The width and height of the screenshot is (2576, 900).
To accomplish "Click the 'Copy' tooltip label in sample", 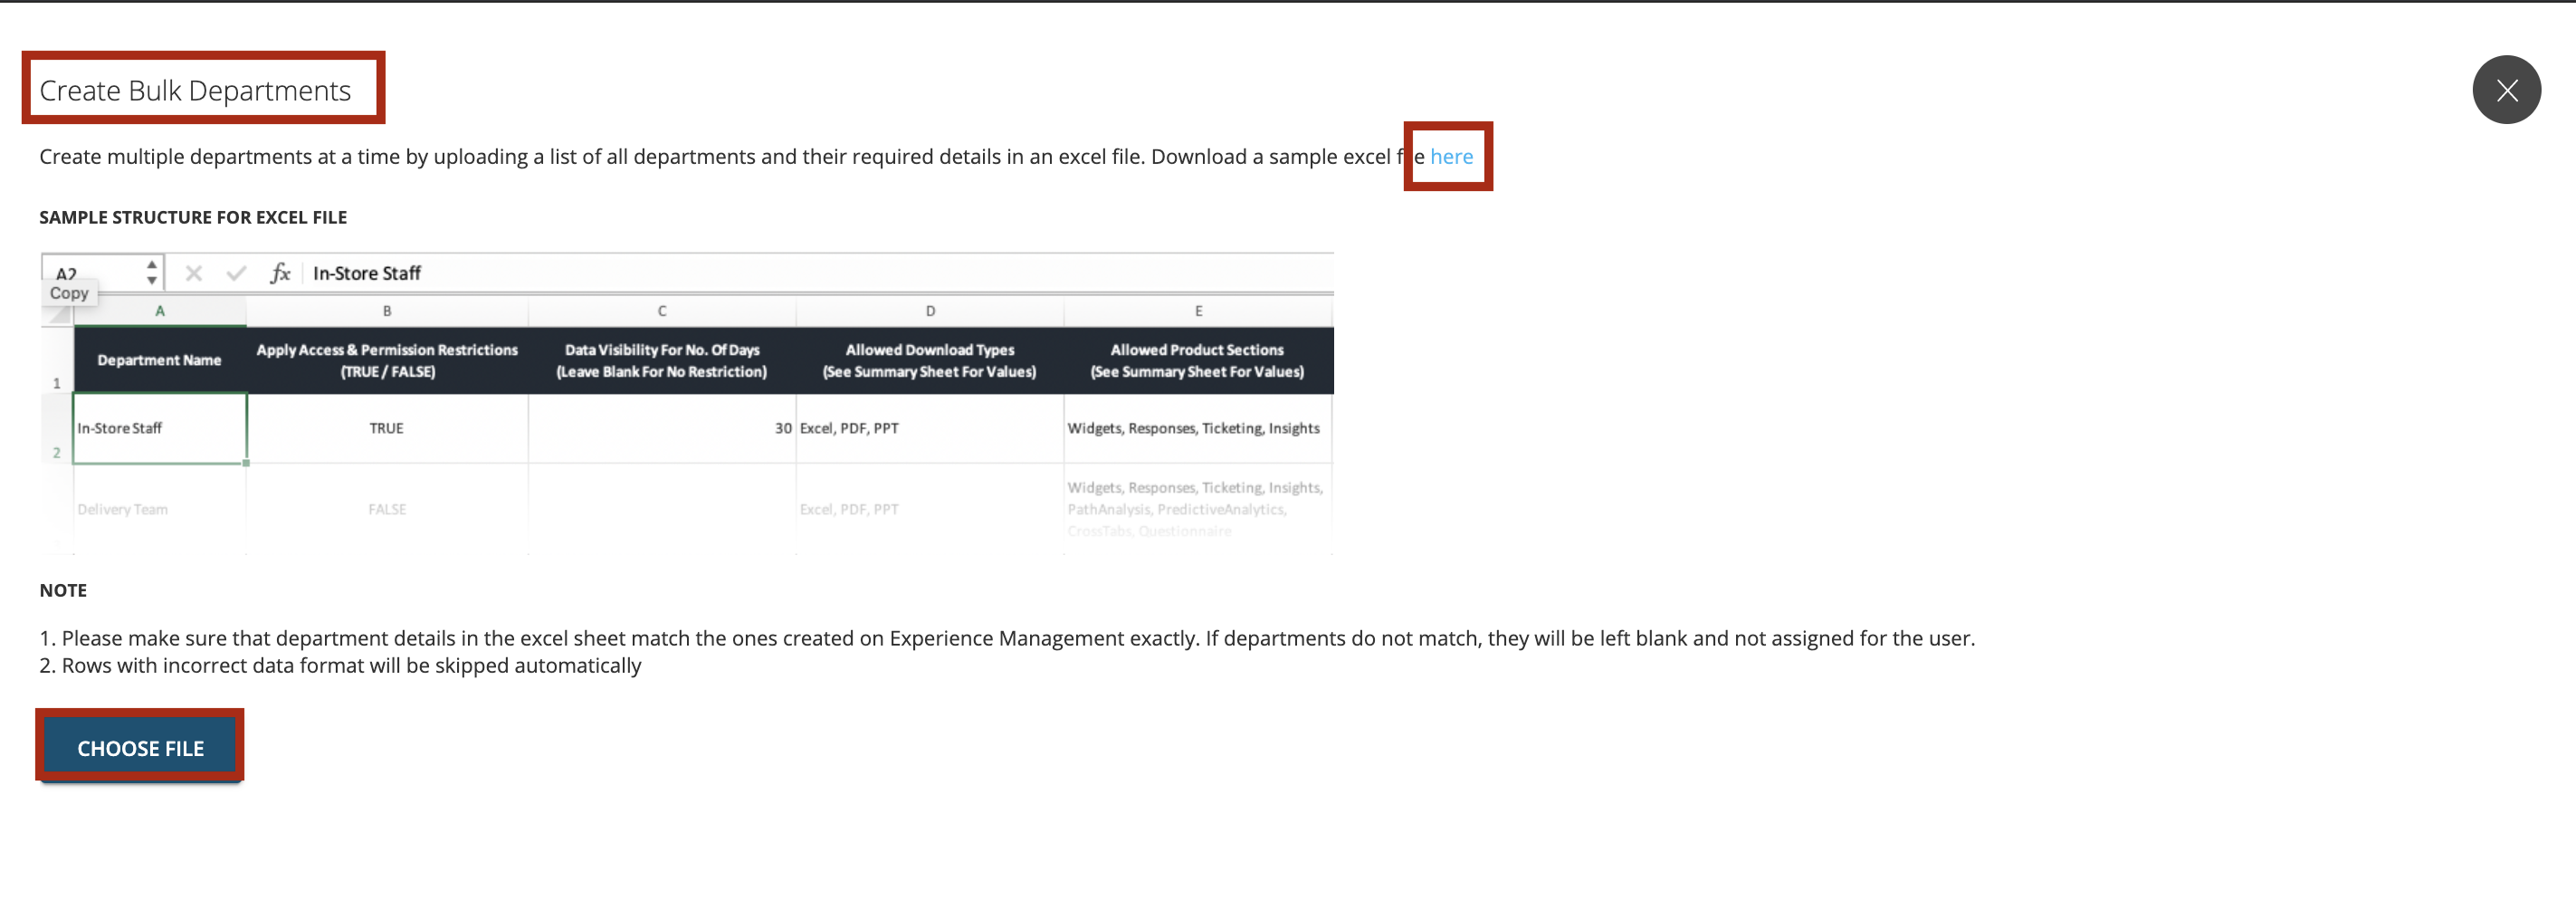I will pyautogui.click(x=69, y=293).
